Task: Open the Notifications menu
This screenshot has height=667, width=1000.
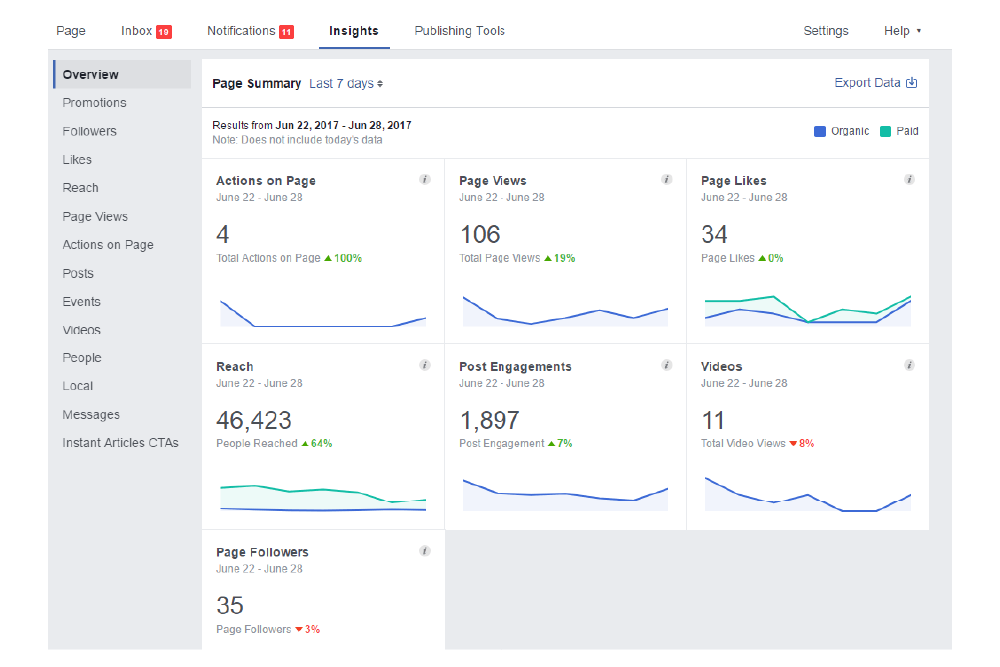Action: point(250,30)
